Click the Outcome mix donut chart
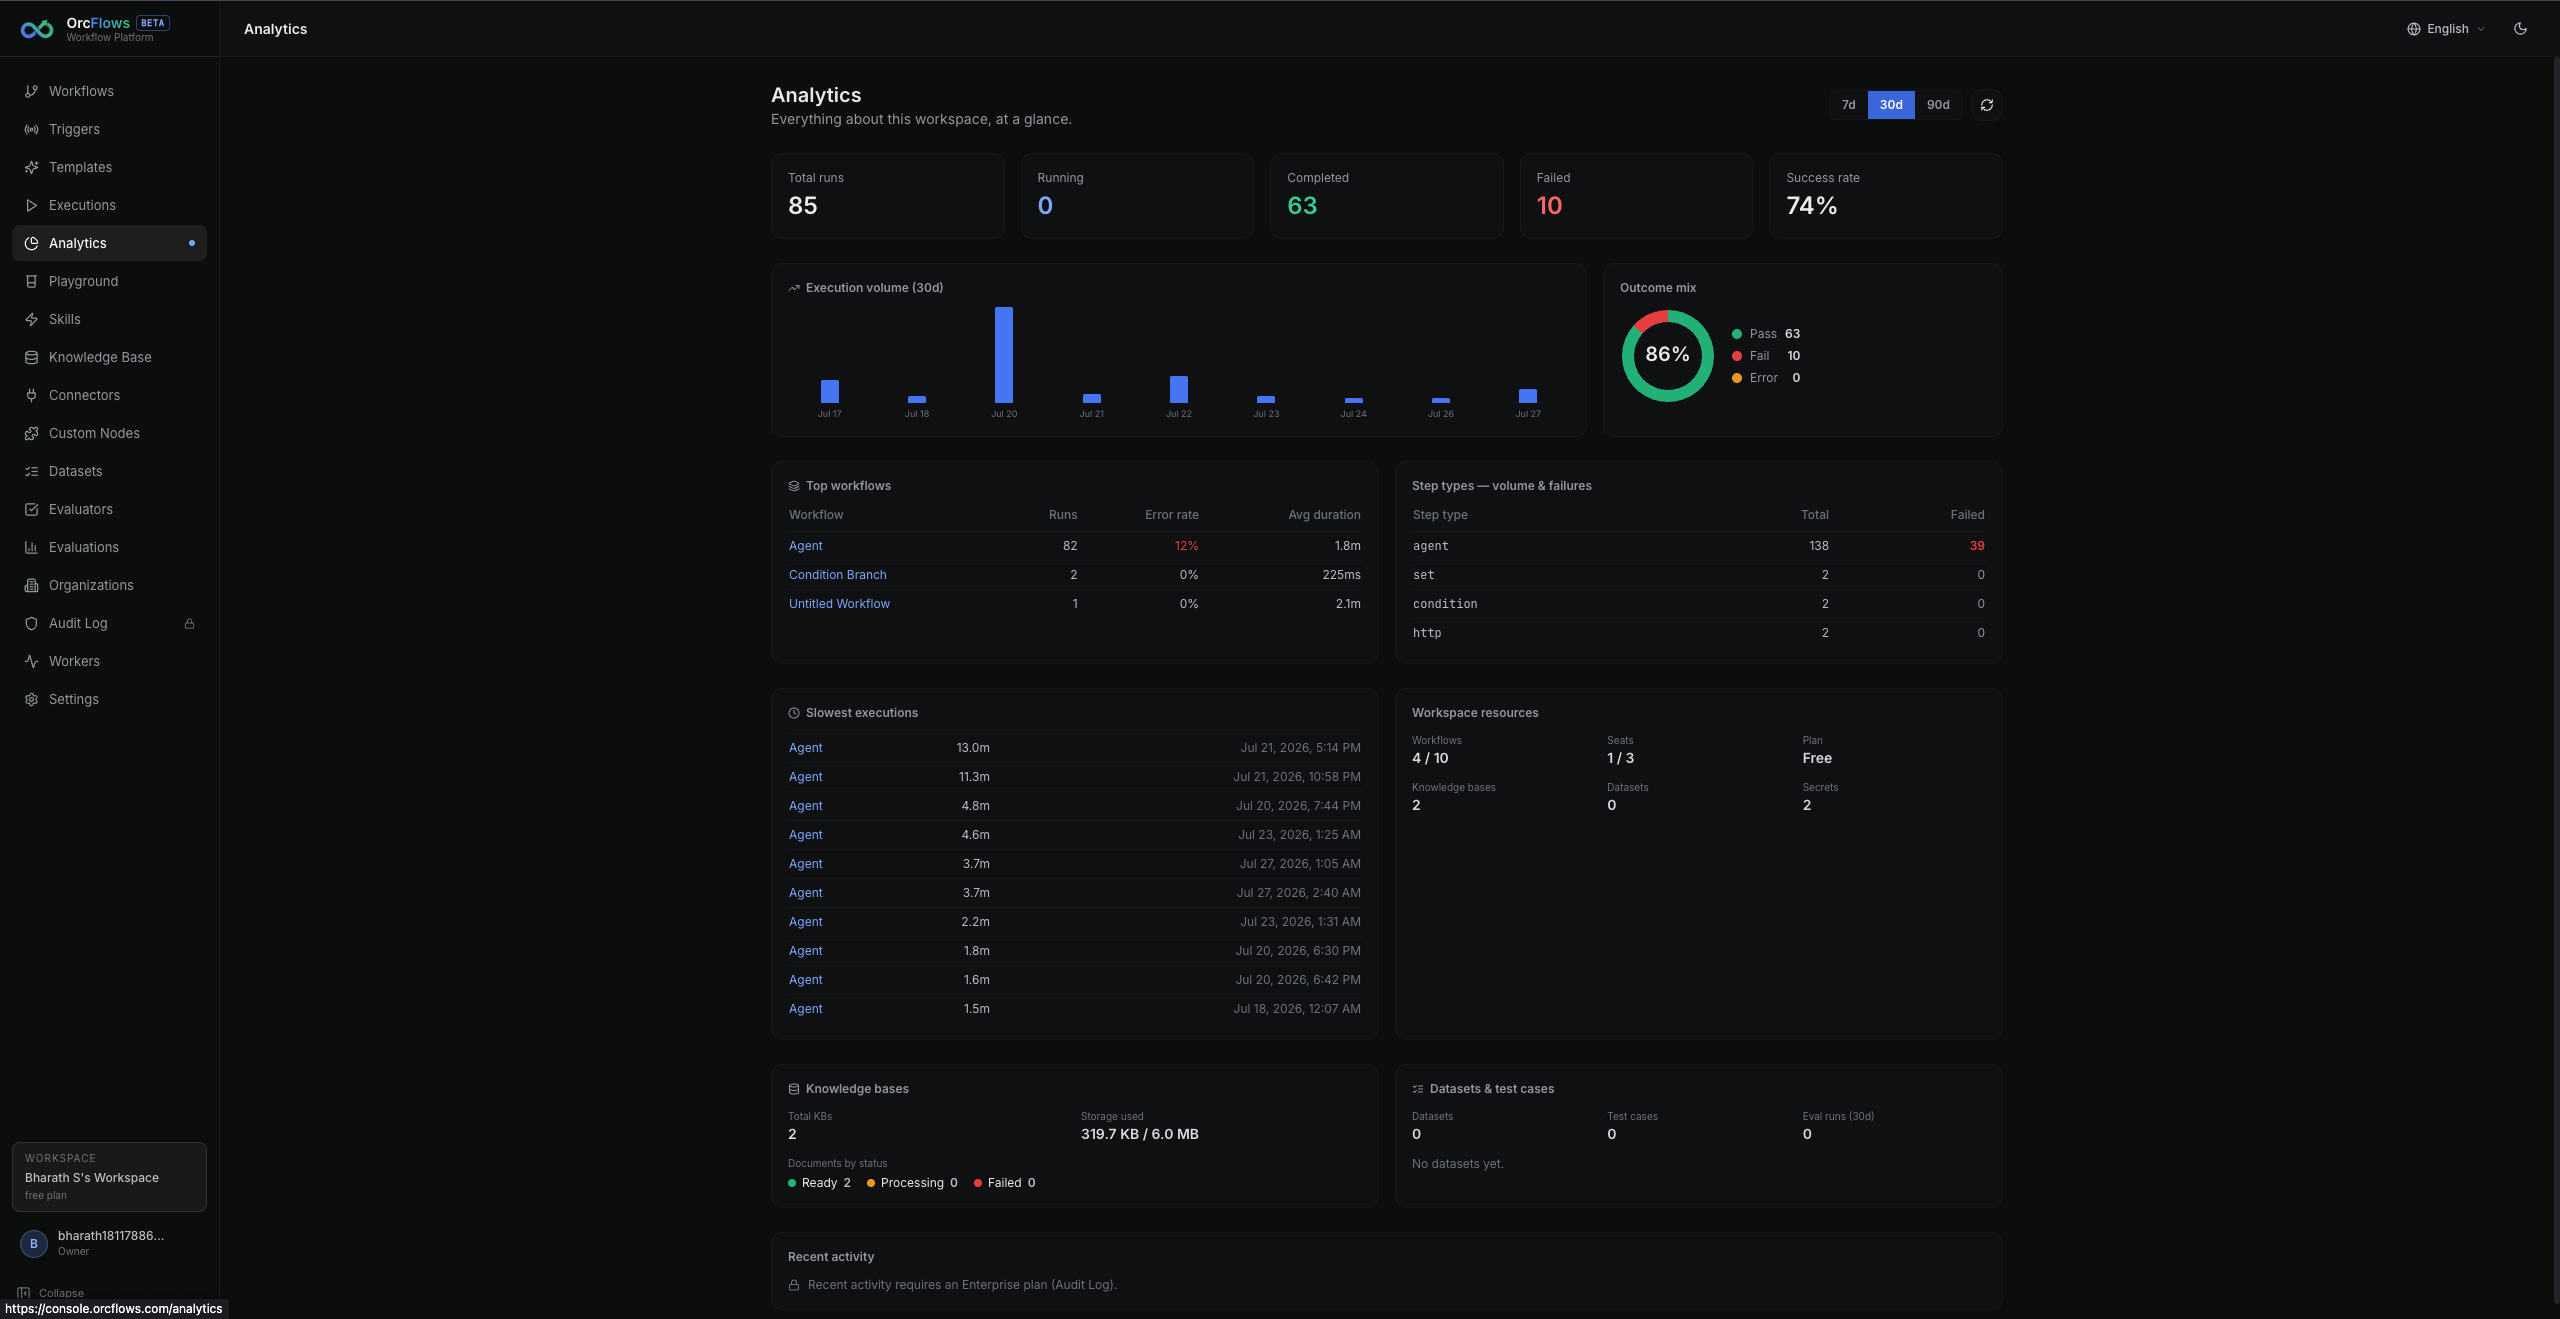 click(1667, 355)
